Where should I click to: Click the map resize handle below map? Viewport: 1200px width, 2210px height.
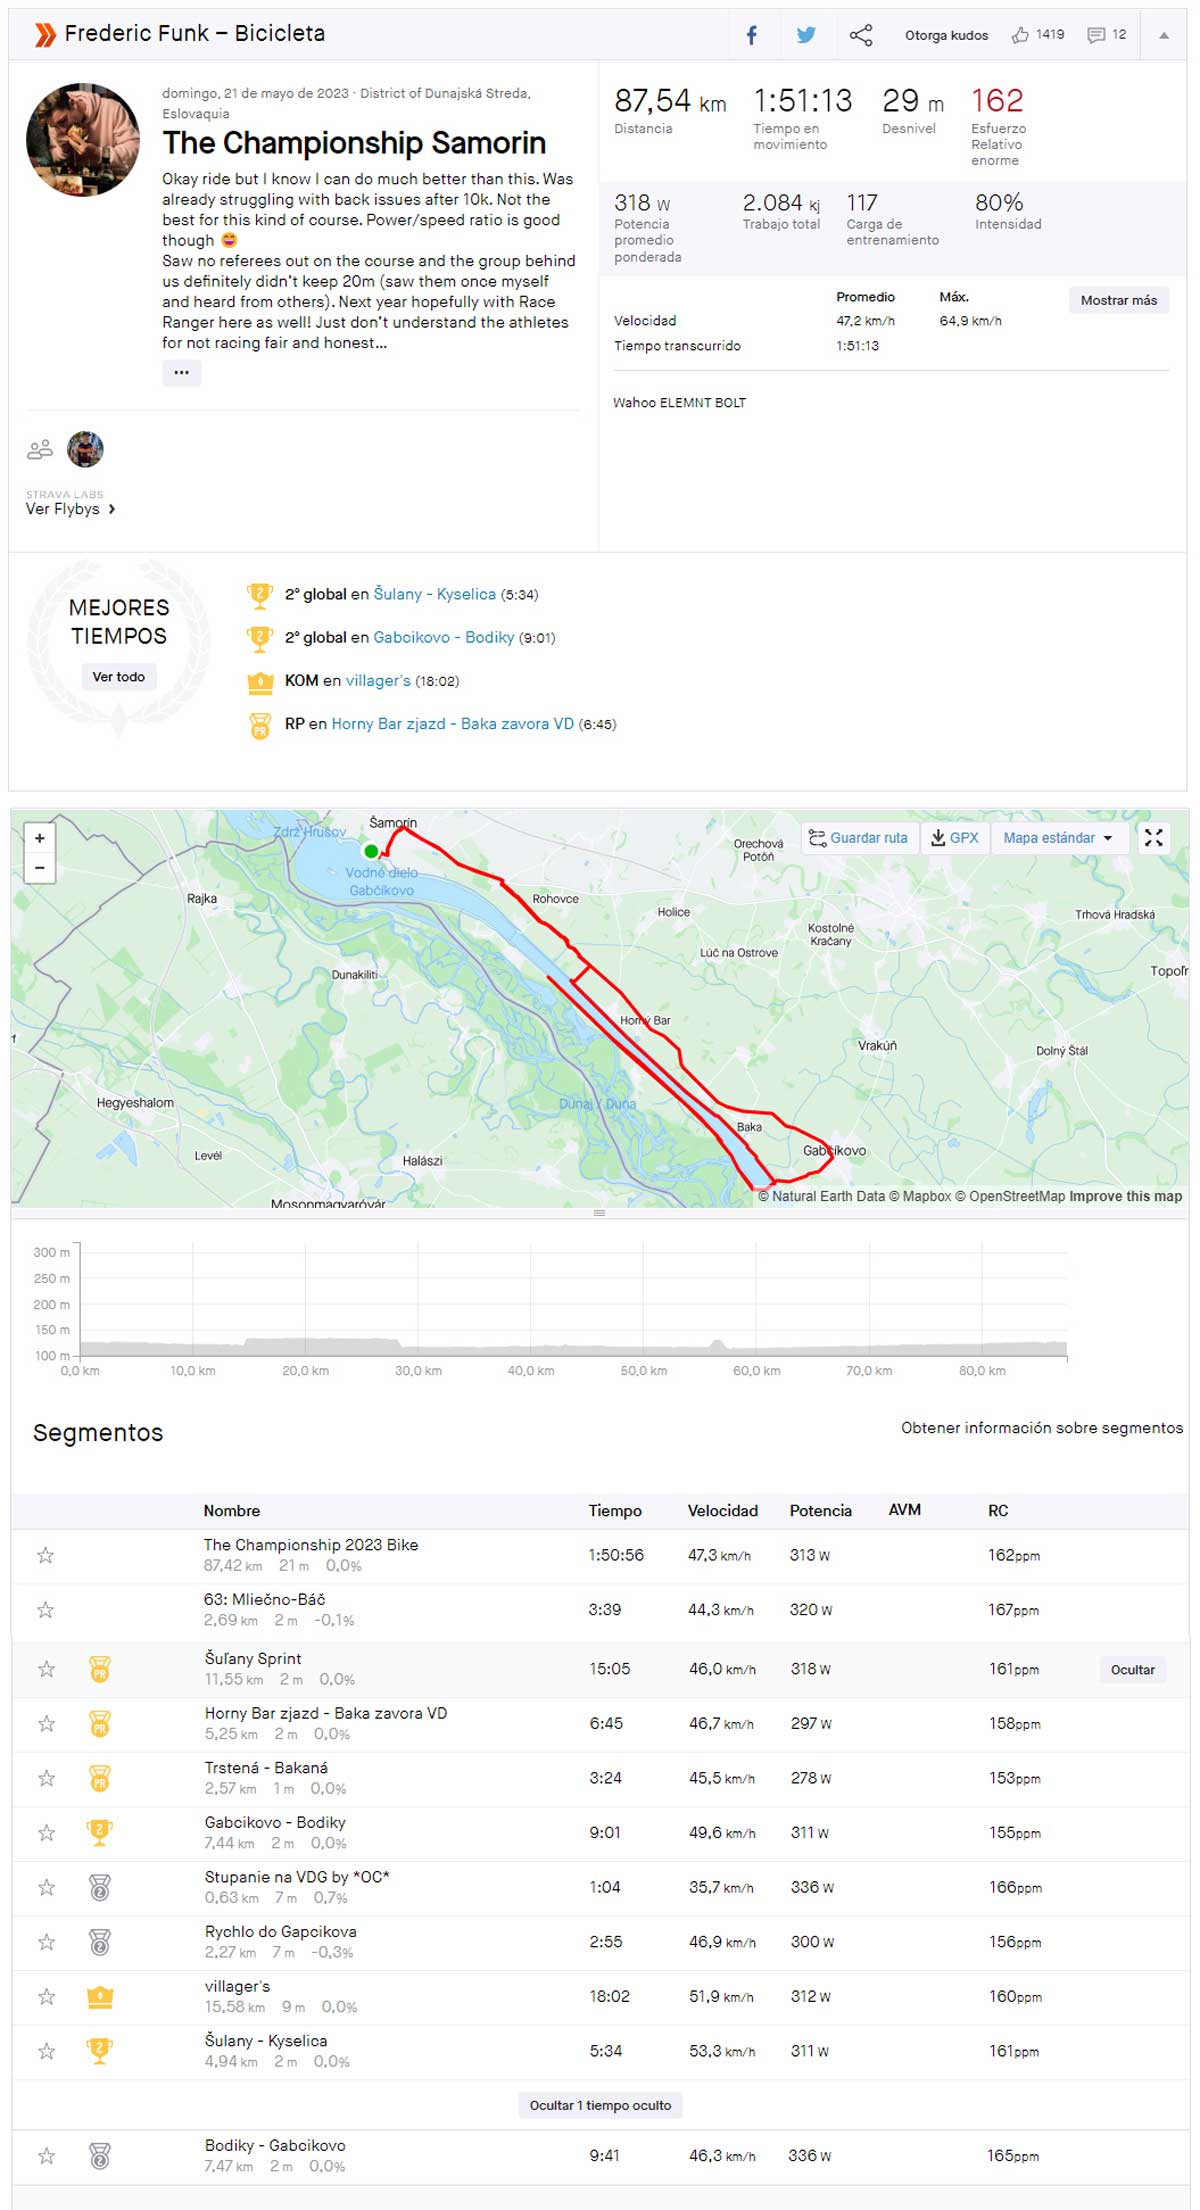tap(599, 1213)
